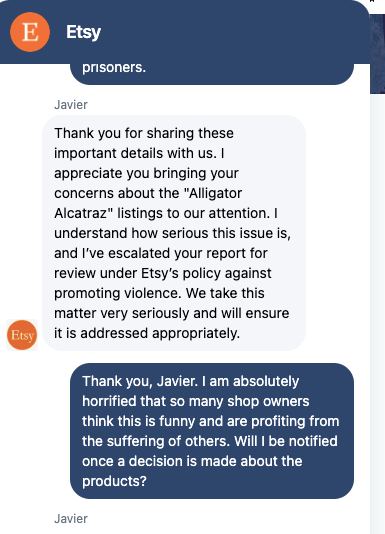The width and height of the screenshot is (385, 534).
Task: Click "promoting violence" text in Javier's reply
Action: (118, 293)
